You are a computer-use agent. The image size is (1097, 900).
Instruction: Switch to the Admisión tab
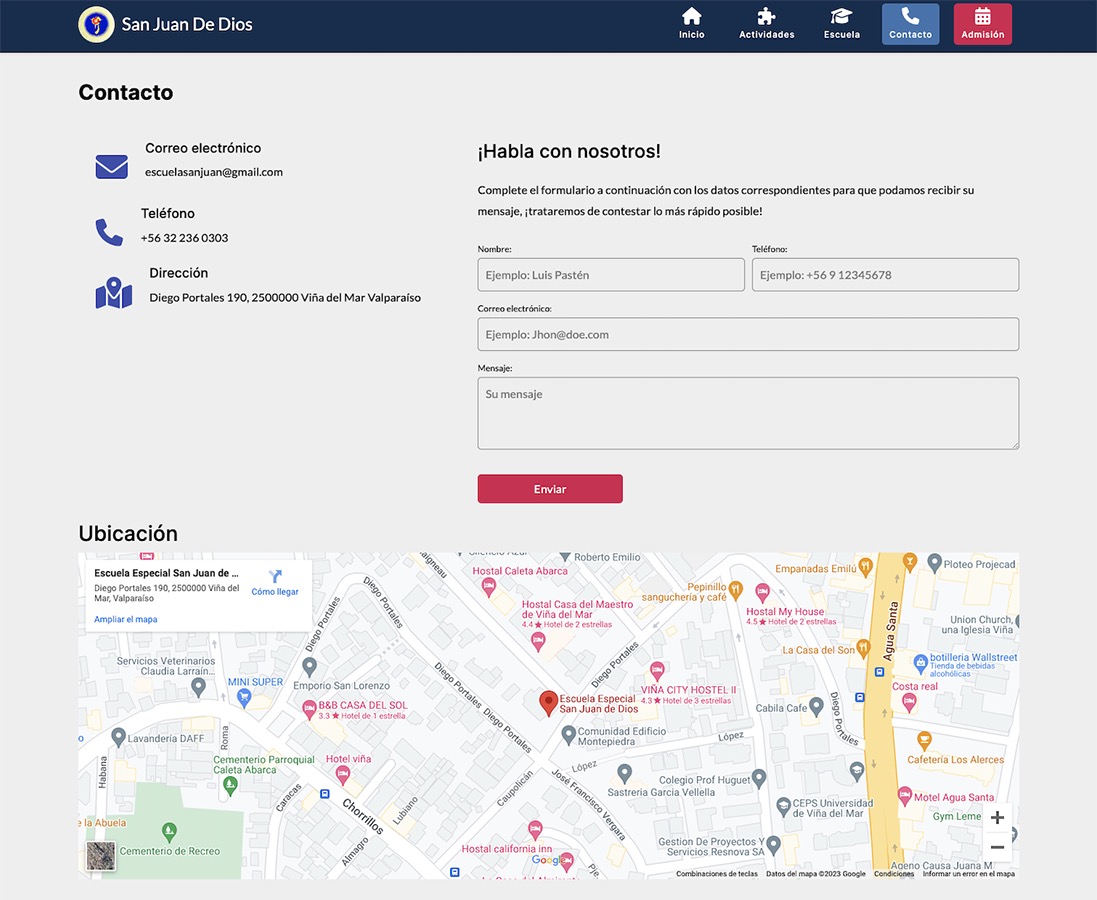click(x=982, y=23)
